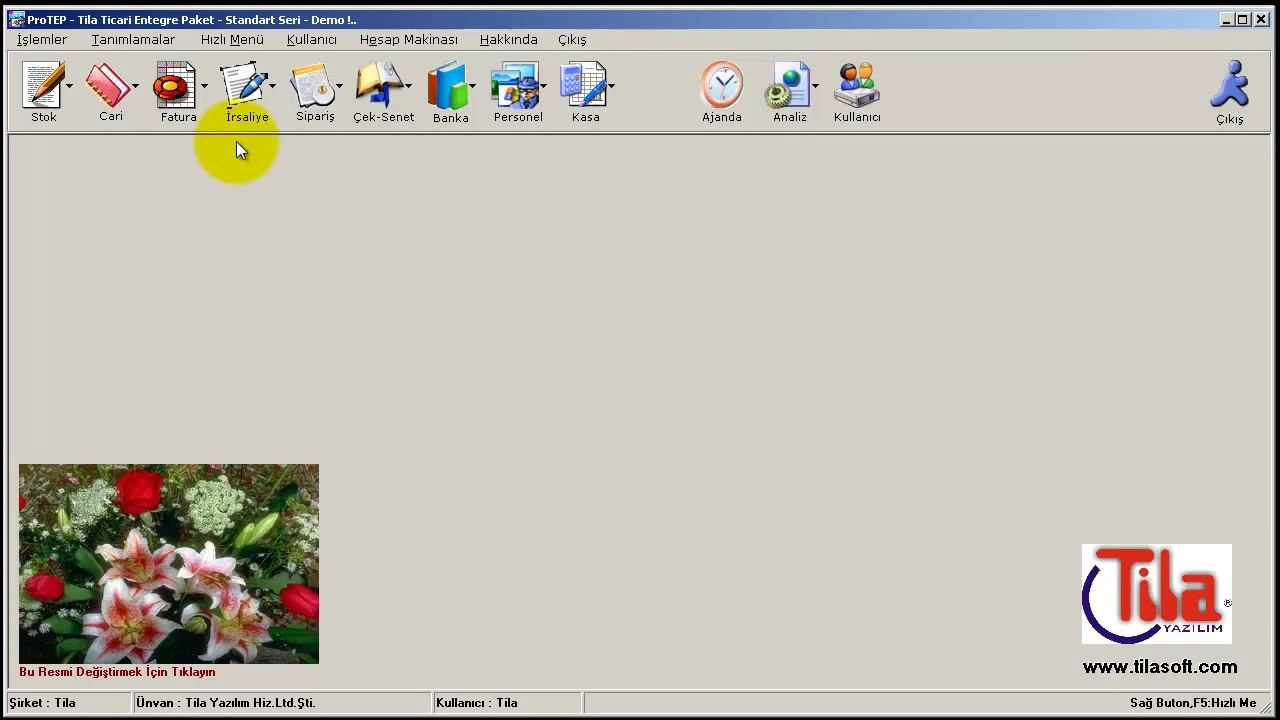Image resolution: width=1280 pixels, height=720 pixels.
Task: Expand the Cari dropdown arrow
Action: click(135, 87)
